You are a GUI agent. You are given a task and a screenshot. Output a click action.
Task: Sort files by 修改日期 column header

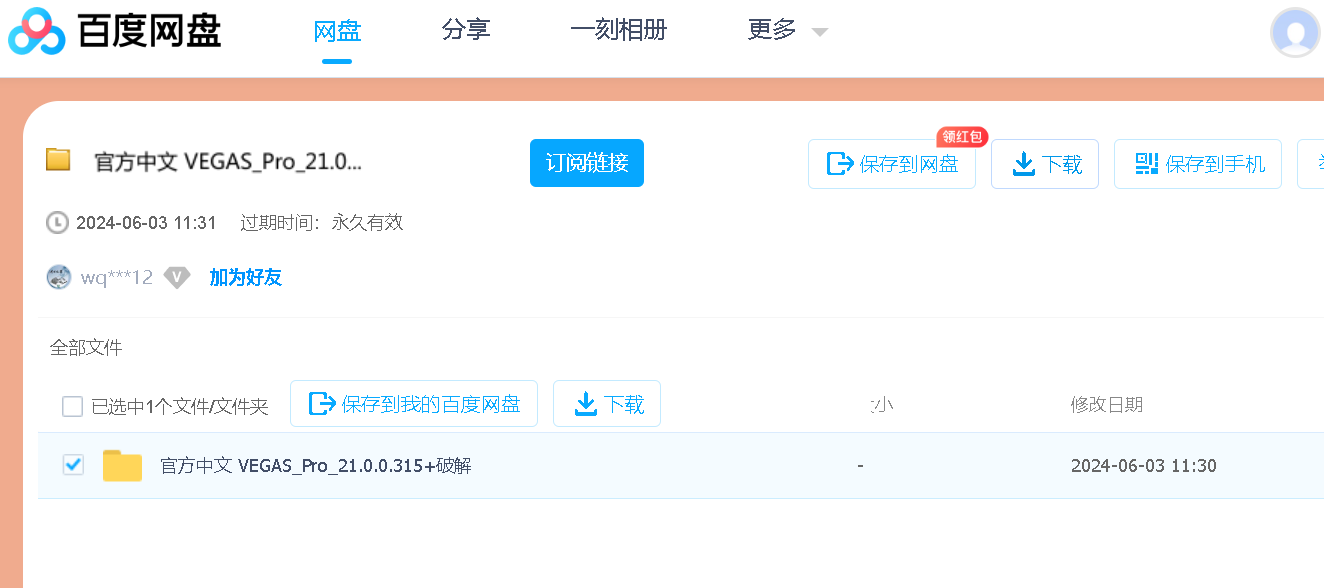coord(1106,405)
